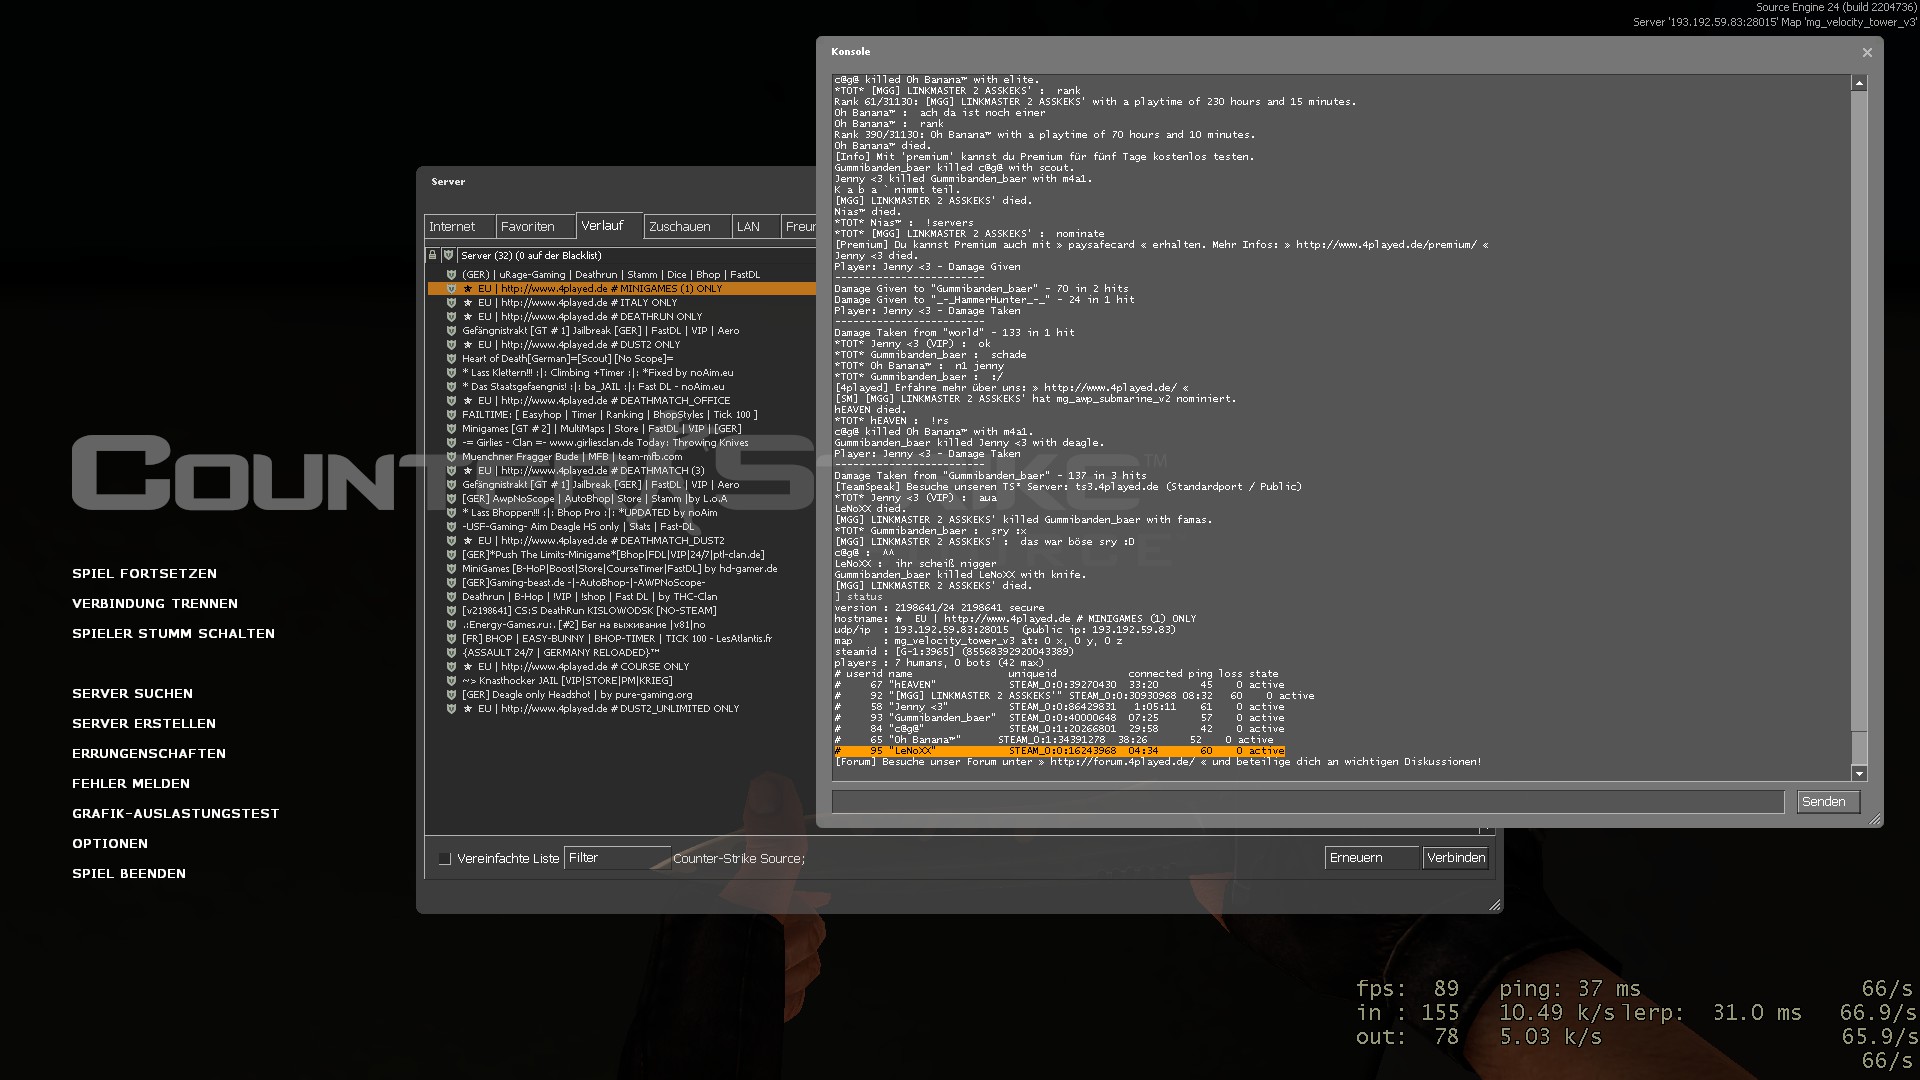The height and width of the screenshot is (1080, 1920).
Task: Switch to the Internet tab
Action: (459, 227)
